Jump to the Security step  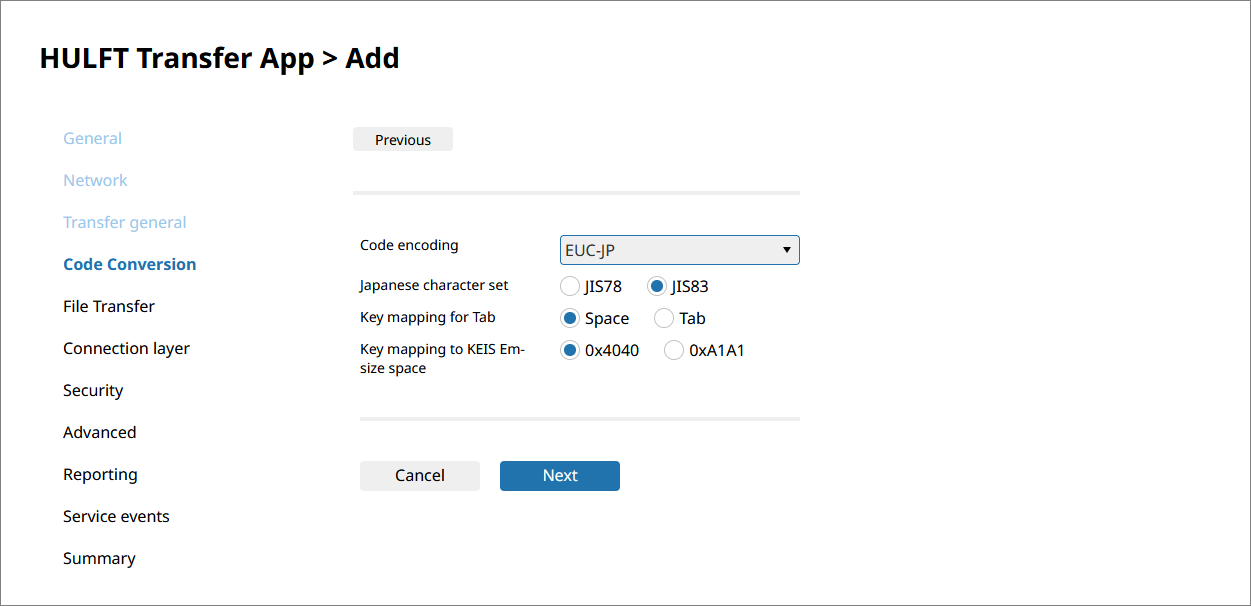pyautogui.click(x=93, y=391)
